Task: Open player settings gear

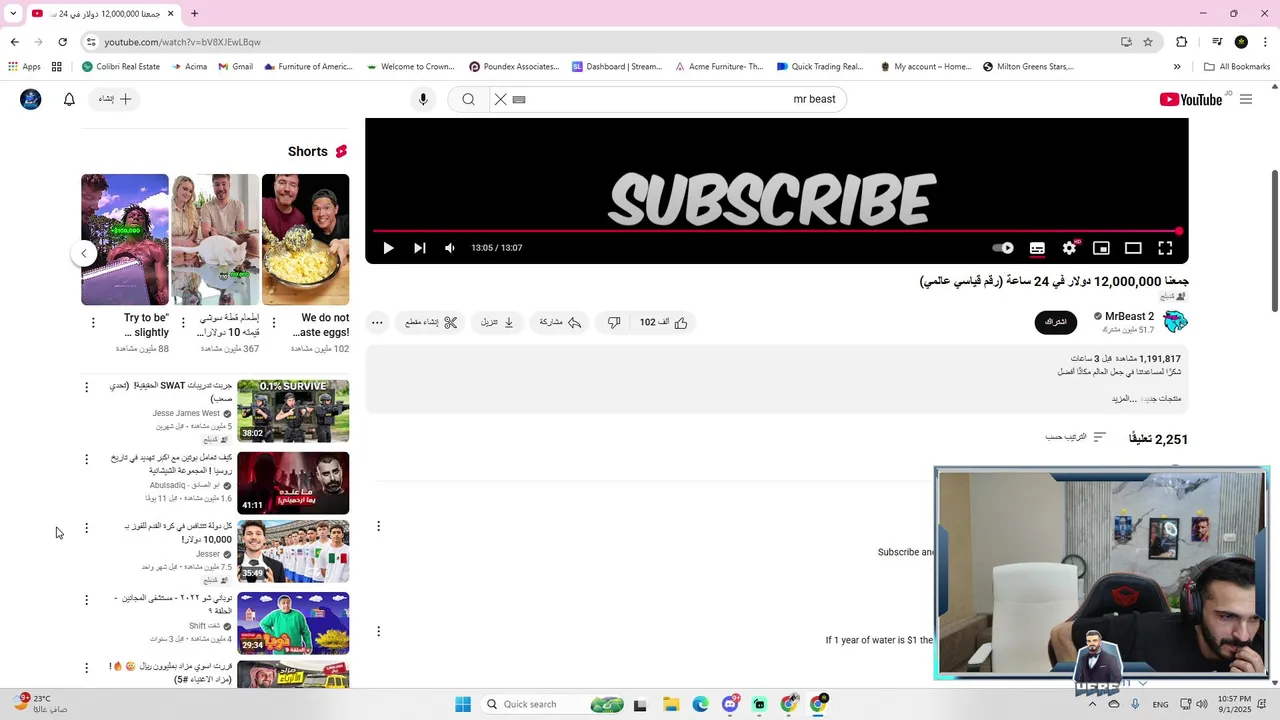Action: 1069,248
